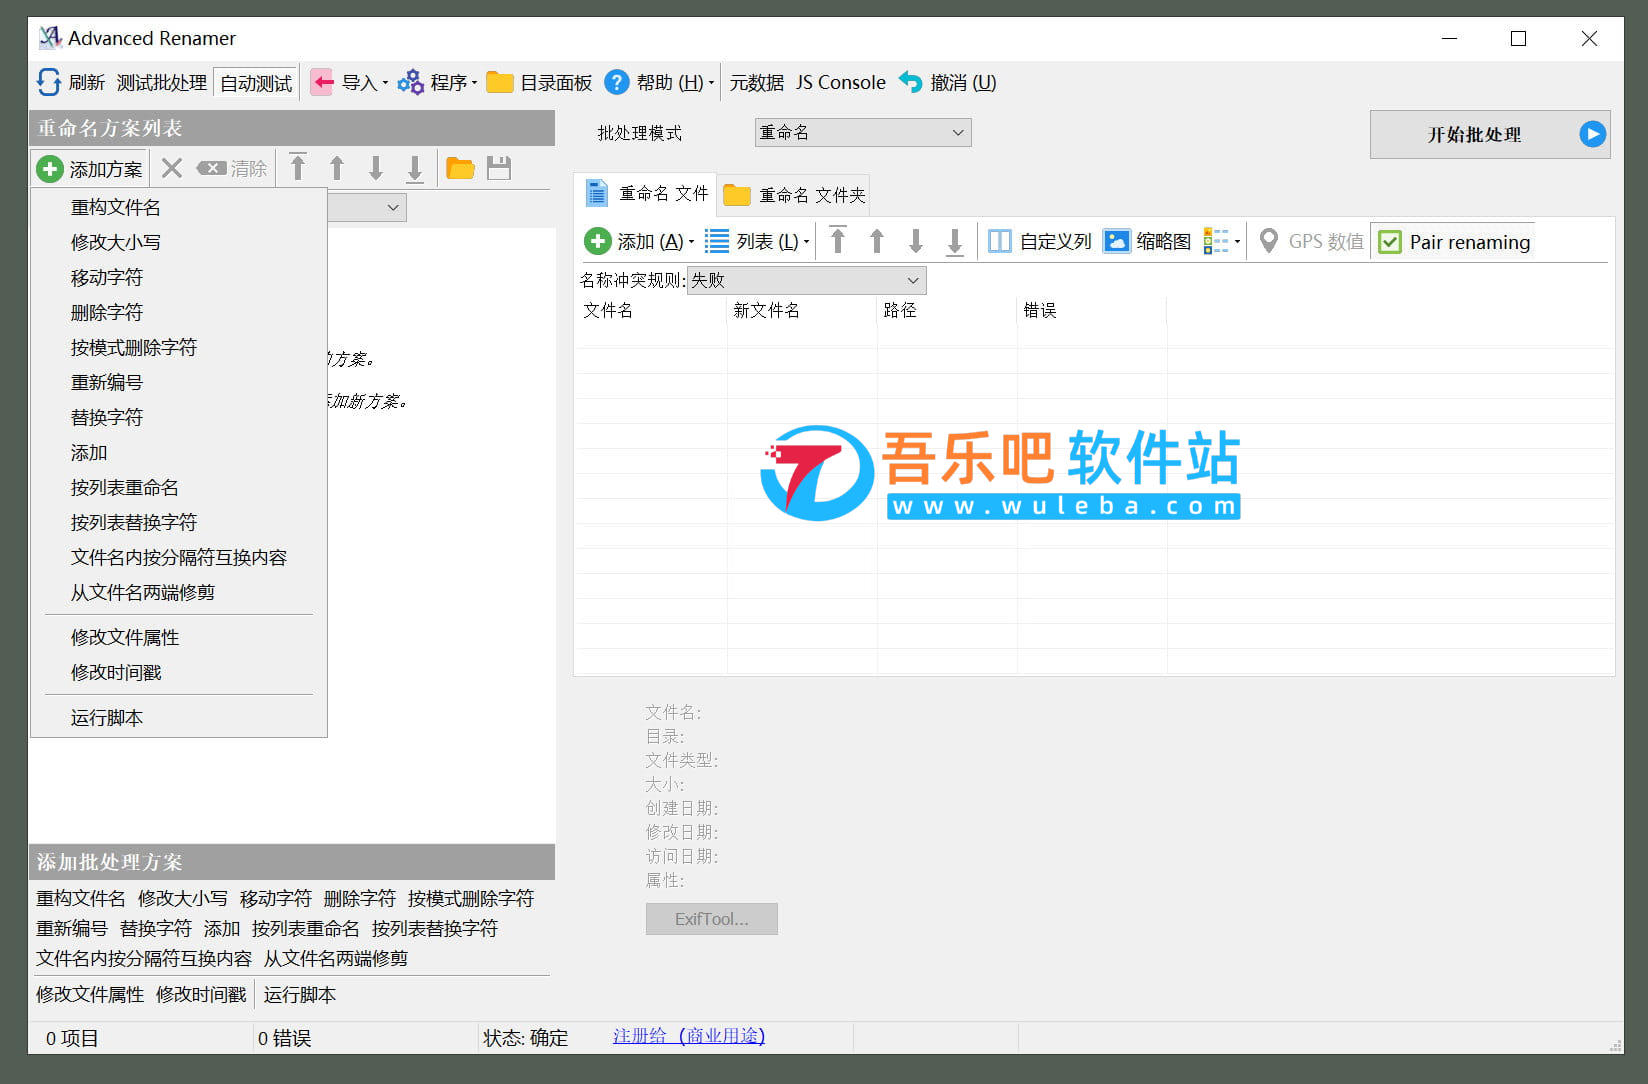Move method to bottom in method list
1648x1084 pixels.
pos(415,168)
